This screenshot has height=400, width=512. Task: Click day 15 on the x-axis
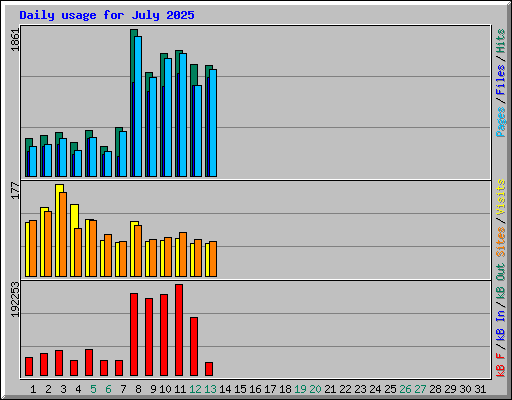point(240,389)
